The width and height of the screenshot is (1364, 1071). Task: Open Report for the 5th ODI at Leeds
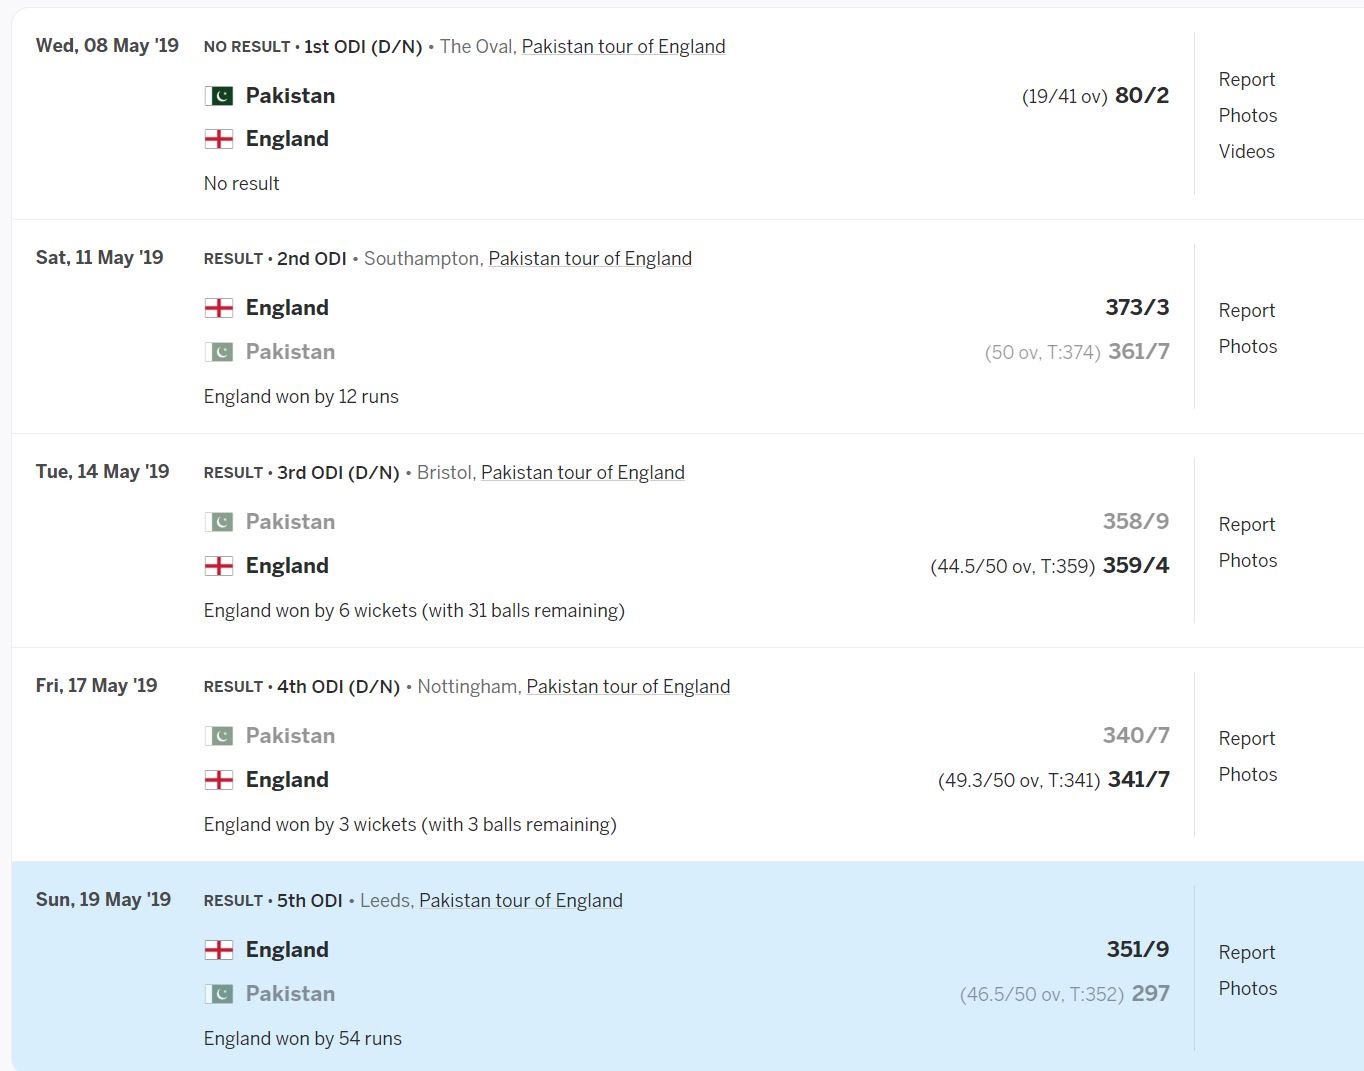click(x=1246, y=952)
